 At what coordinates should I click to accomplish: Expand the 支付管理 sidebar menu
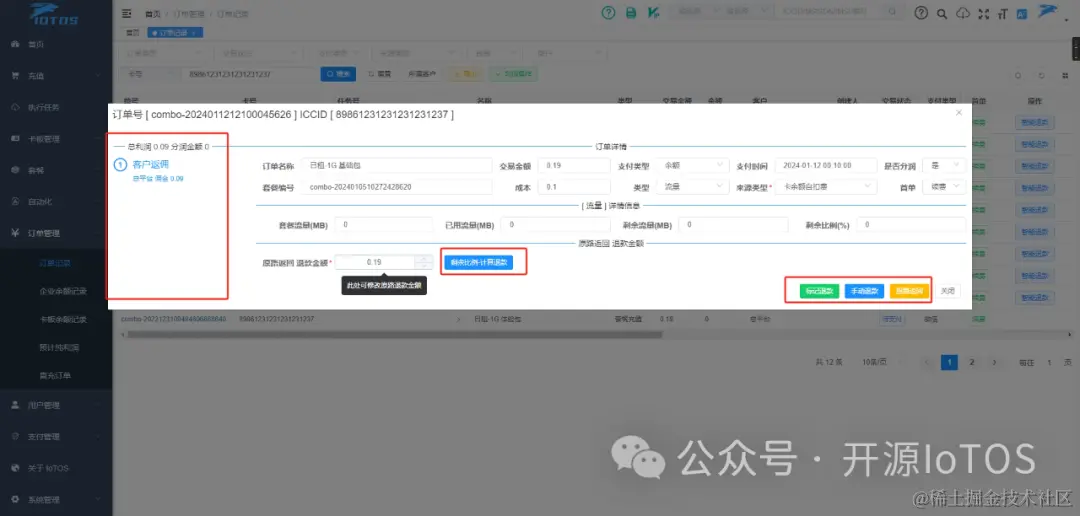[56, 437]
